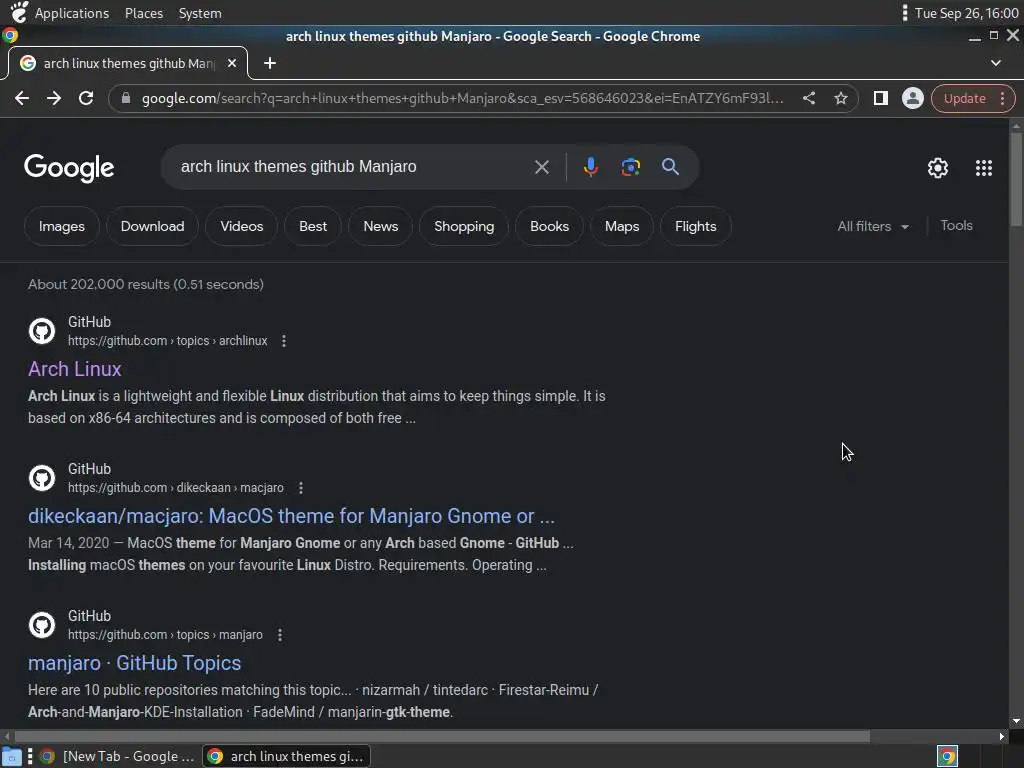Switch to Flights results
The width and height of the screenshot is (1024, 768).
point(696,226)
